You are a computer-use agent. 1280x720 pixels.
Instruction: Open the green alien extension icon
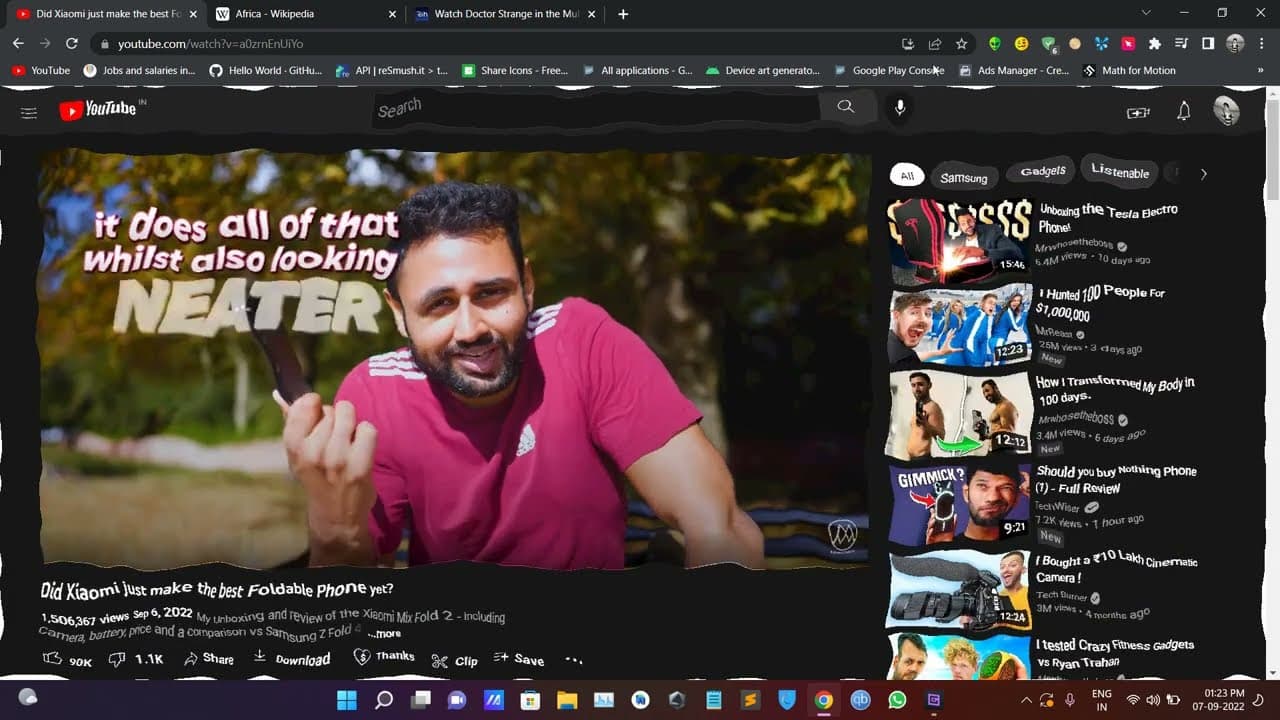coord(994,44)
